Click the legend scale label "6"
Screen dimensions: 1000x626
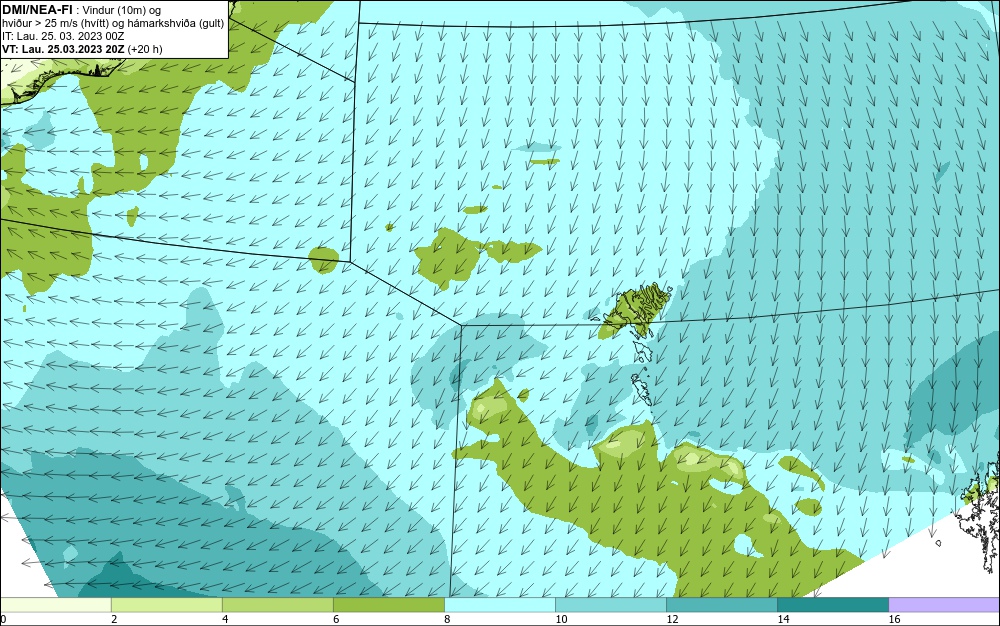336,619
